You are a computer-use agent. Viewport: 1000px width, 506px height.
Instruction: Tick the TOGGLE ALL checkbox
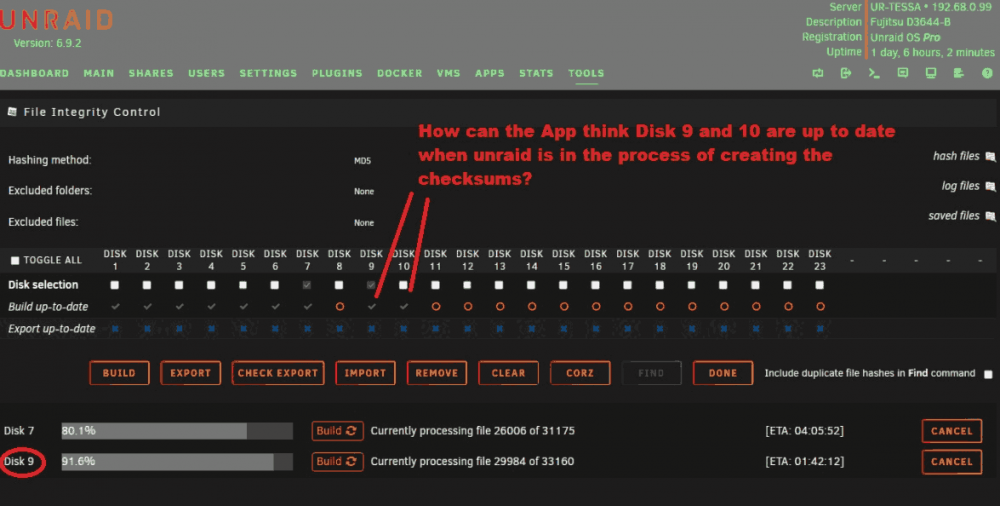pos(15,260)
